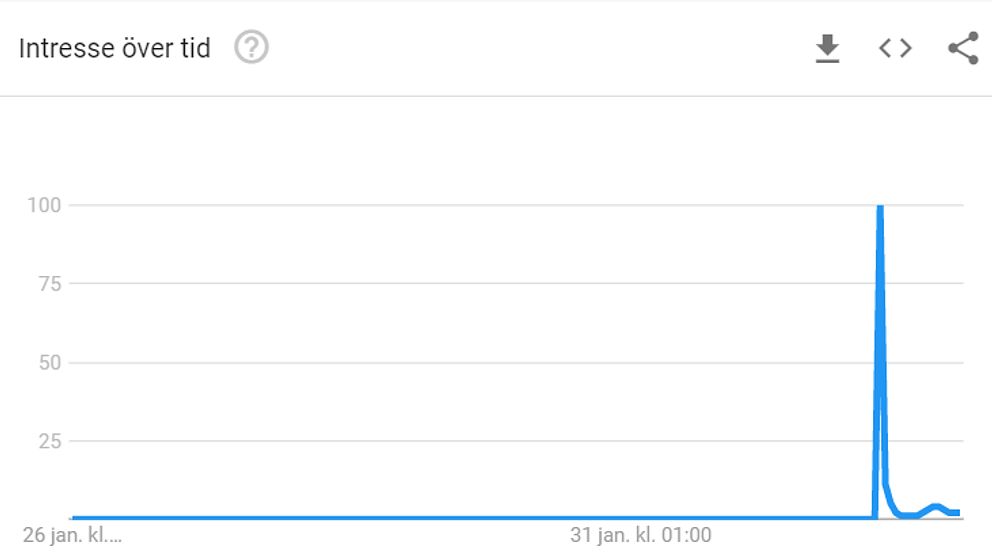Open the embed code icon
Screen dimensions: 992x558
(895, 48)
